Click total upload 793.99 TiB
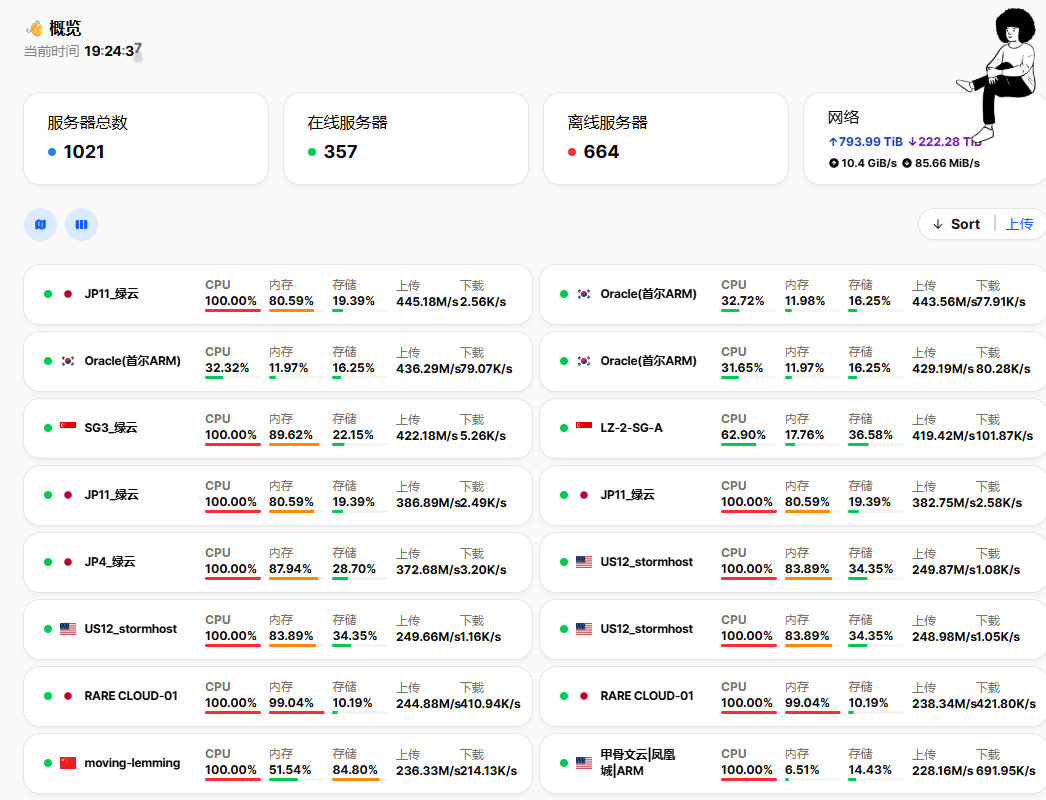Screen dimensions: 1046x800 tap(865, 141)
